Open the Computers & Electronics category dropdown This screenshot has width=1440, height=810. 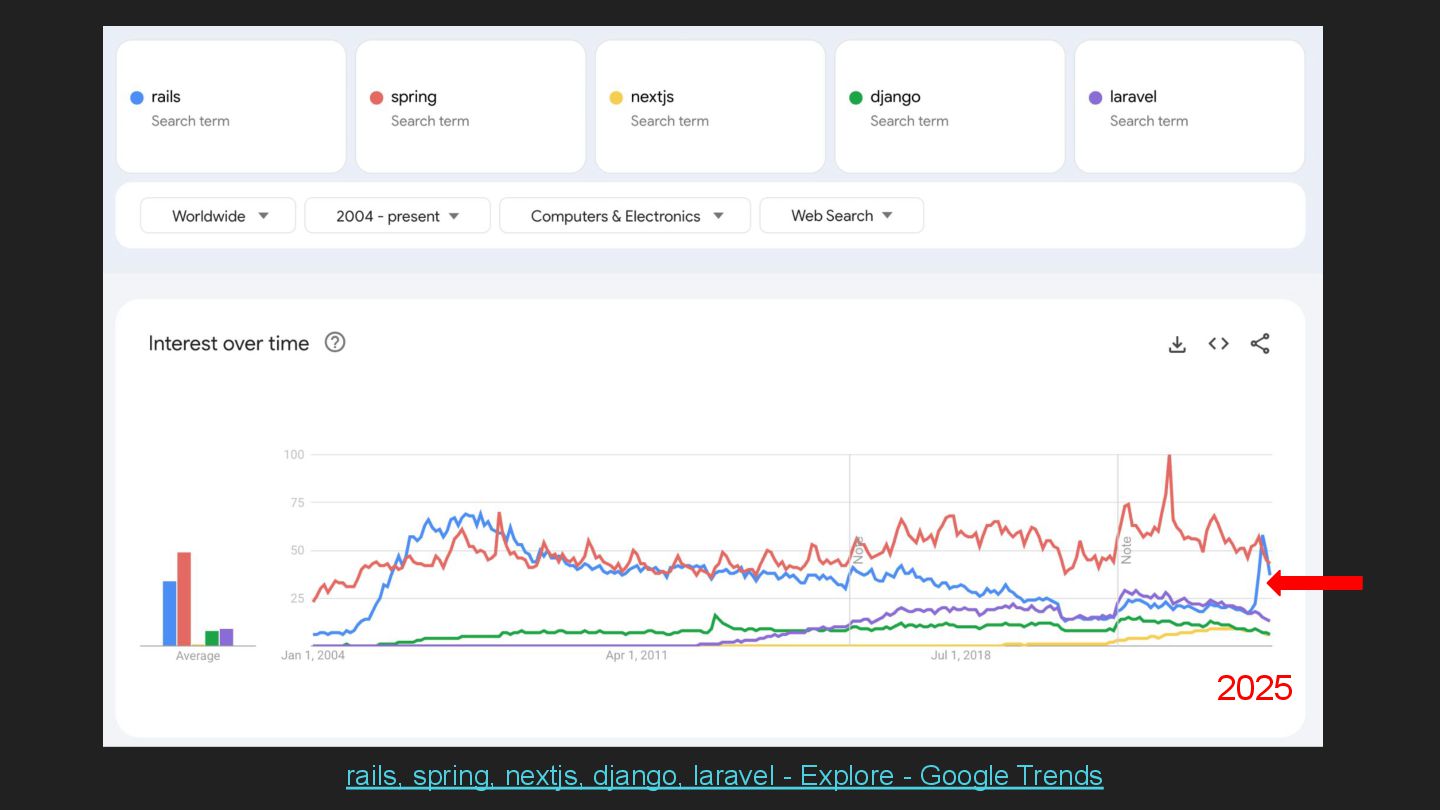pos(625,216)
